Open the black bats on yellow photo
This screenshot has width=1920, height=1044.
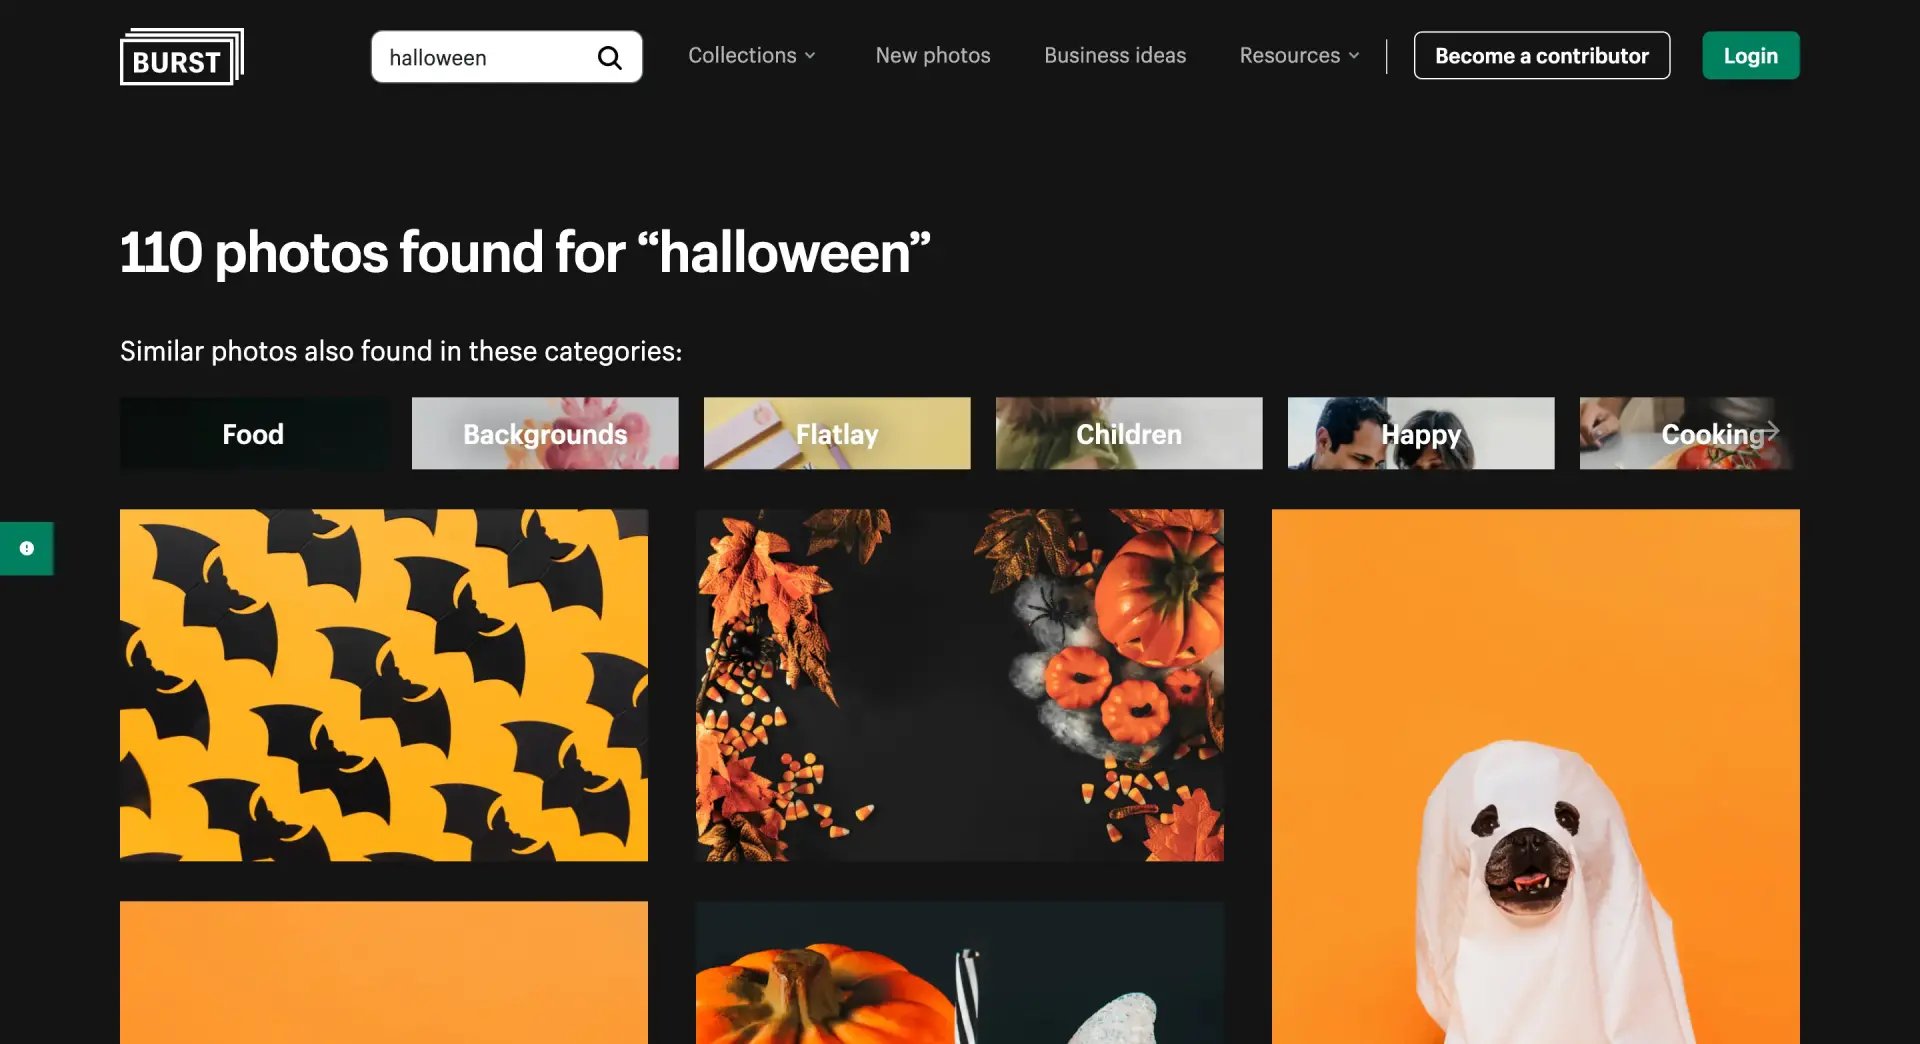(384, 685)
